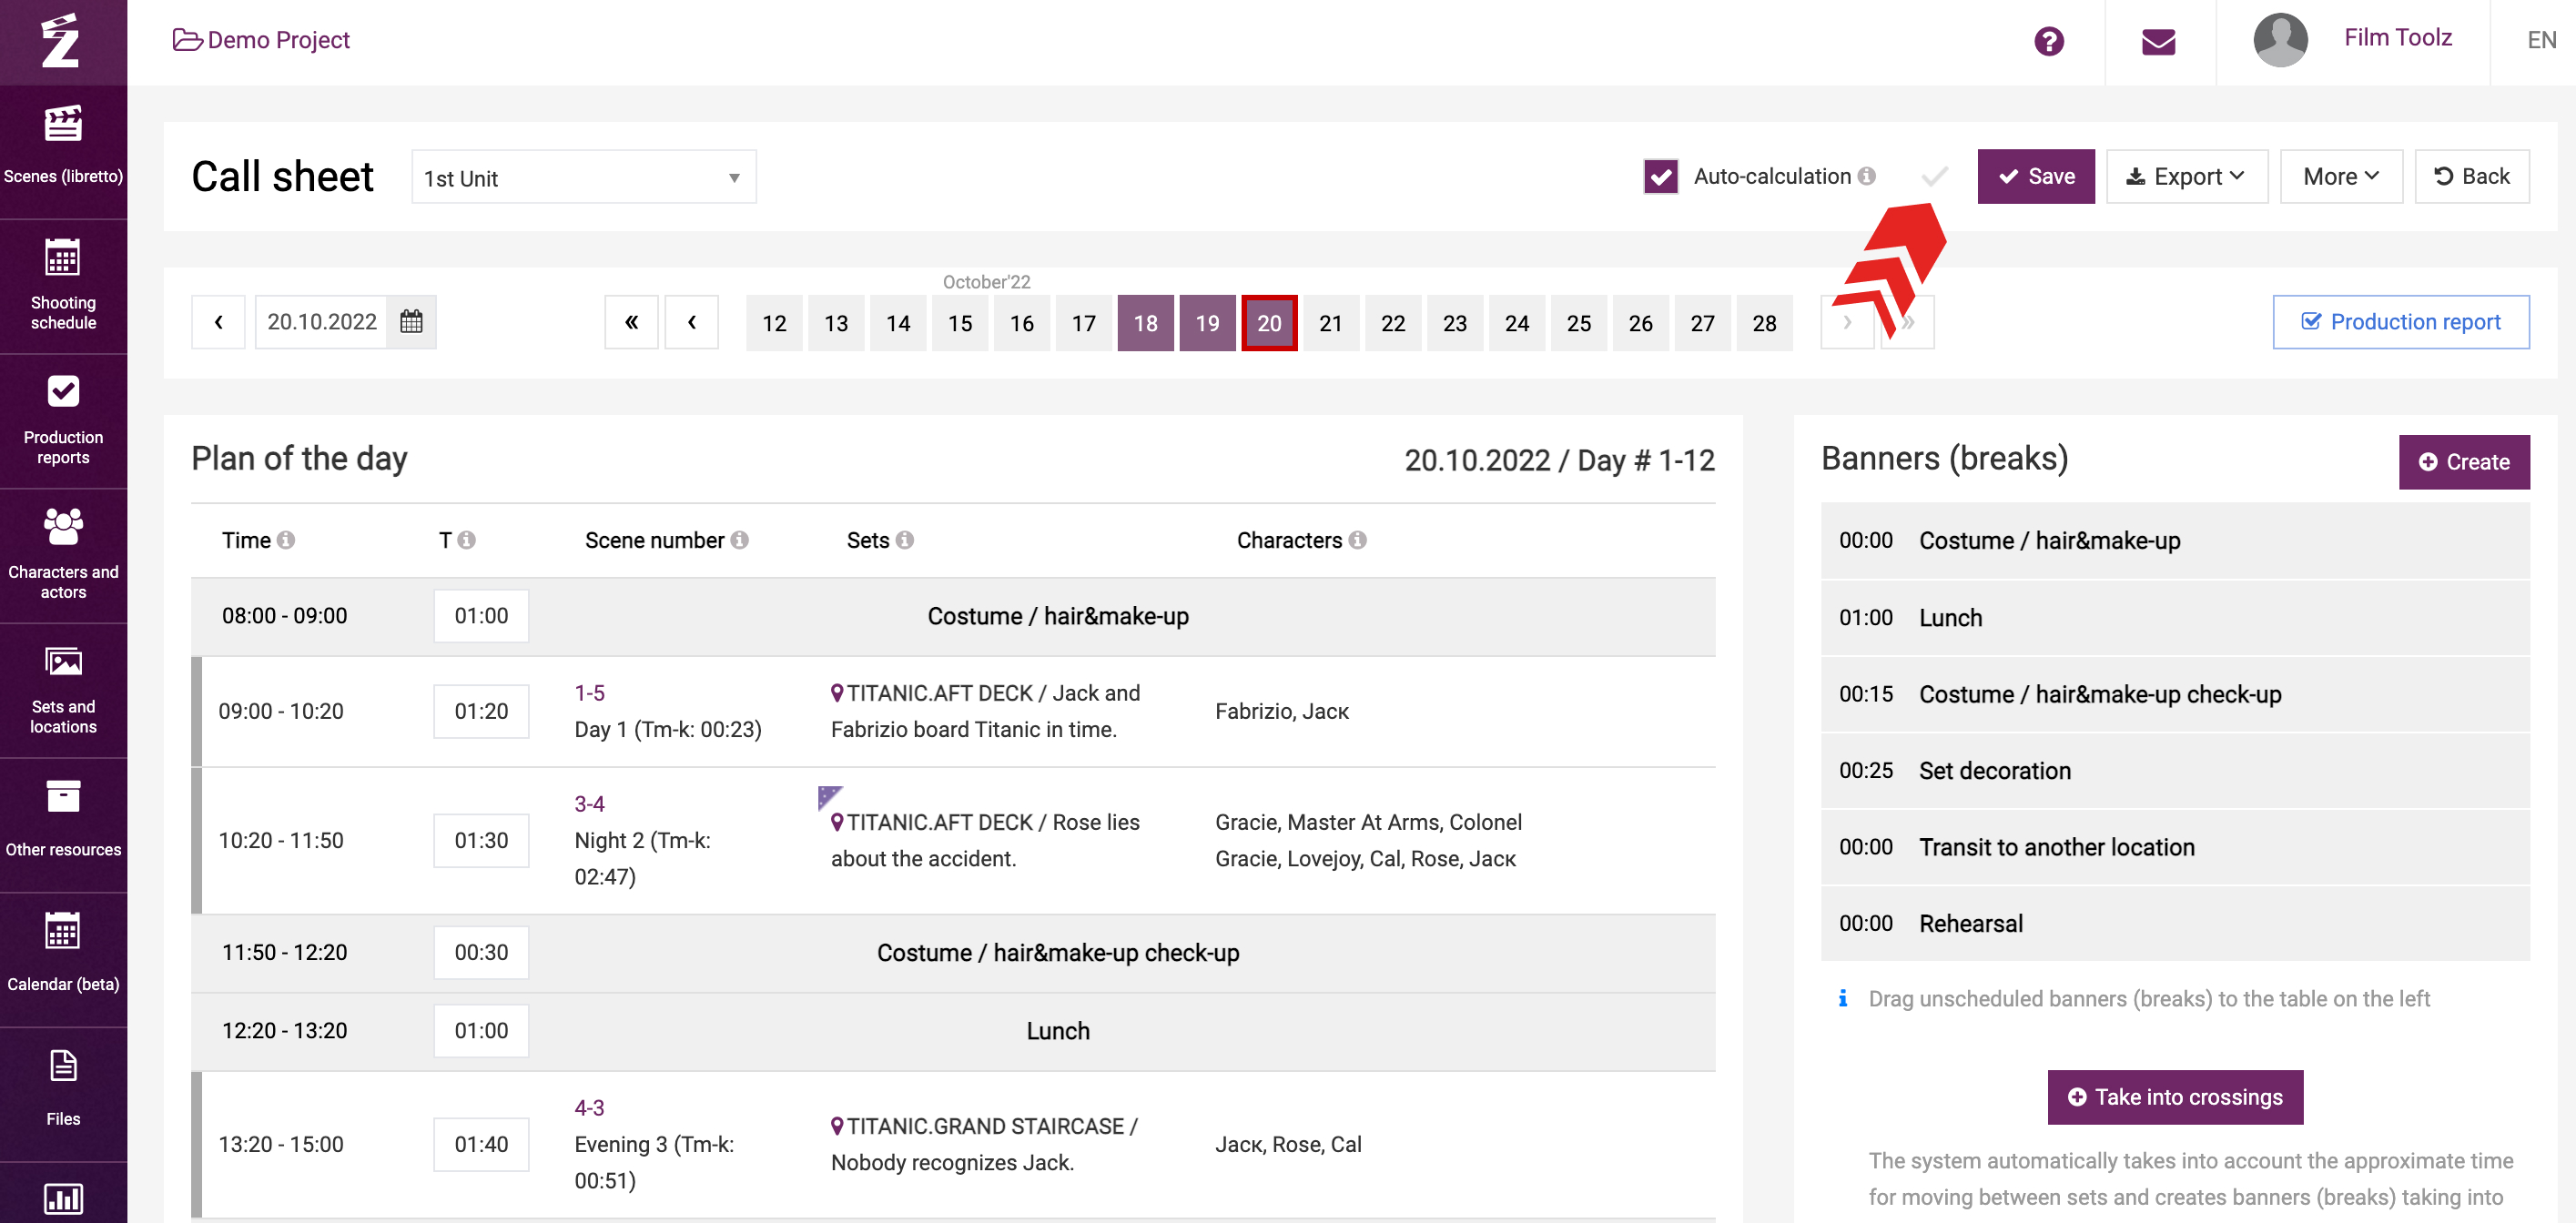
Task: Select day 12 in October strip
Action: [x=774, y=323]
